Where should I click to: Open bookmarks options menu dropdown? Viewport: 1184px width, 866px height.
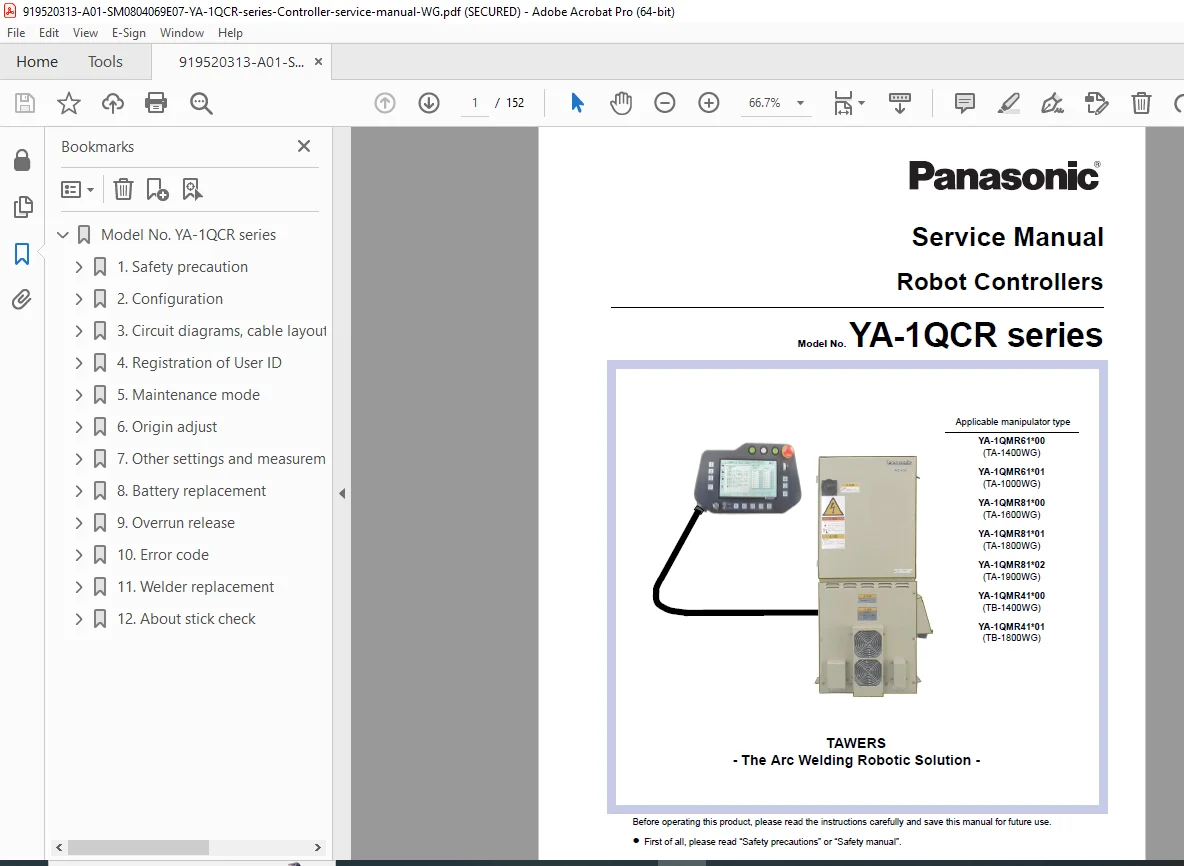[x=78, y=189]
